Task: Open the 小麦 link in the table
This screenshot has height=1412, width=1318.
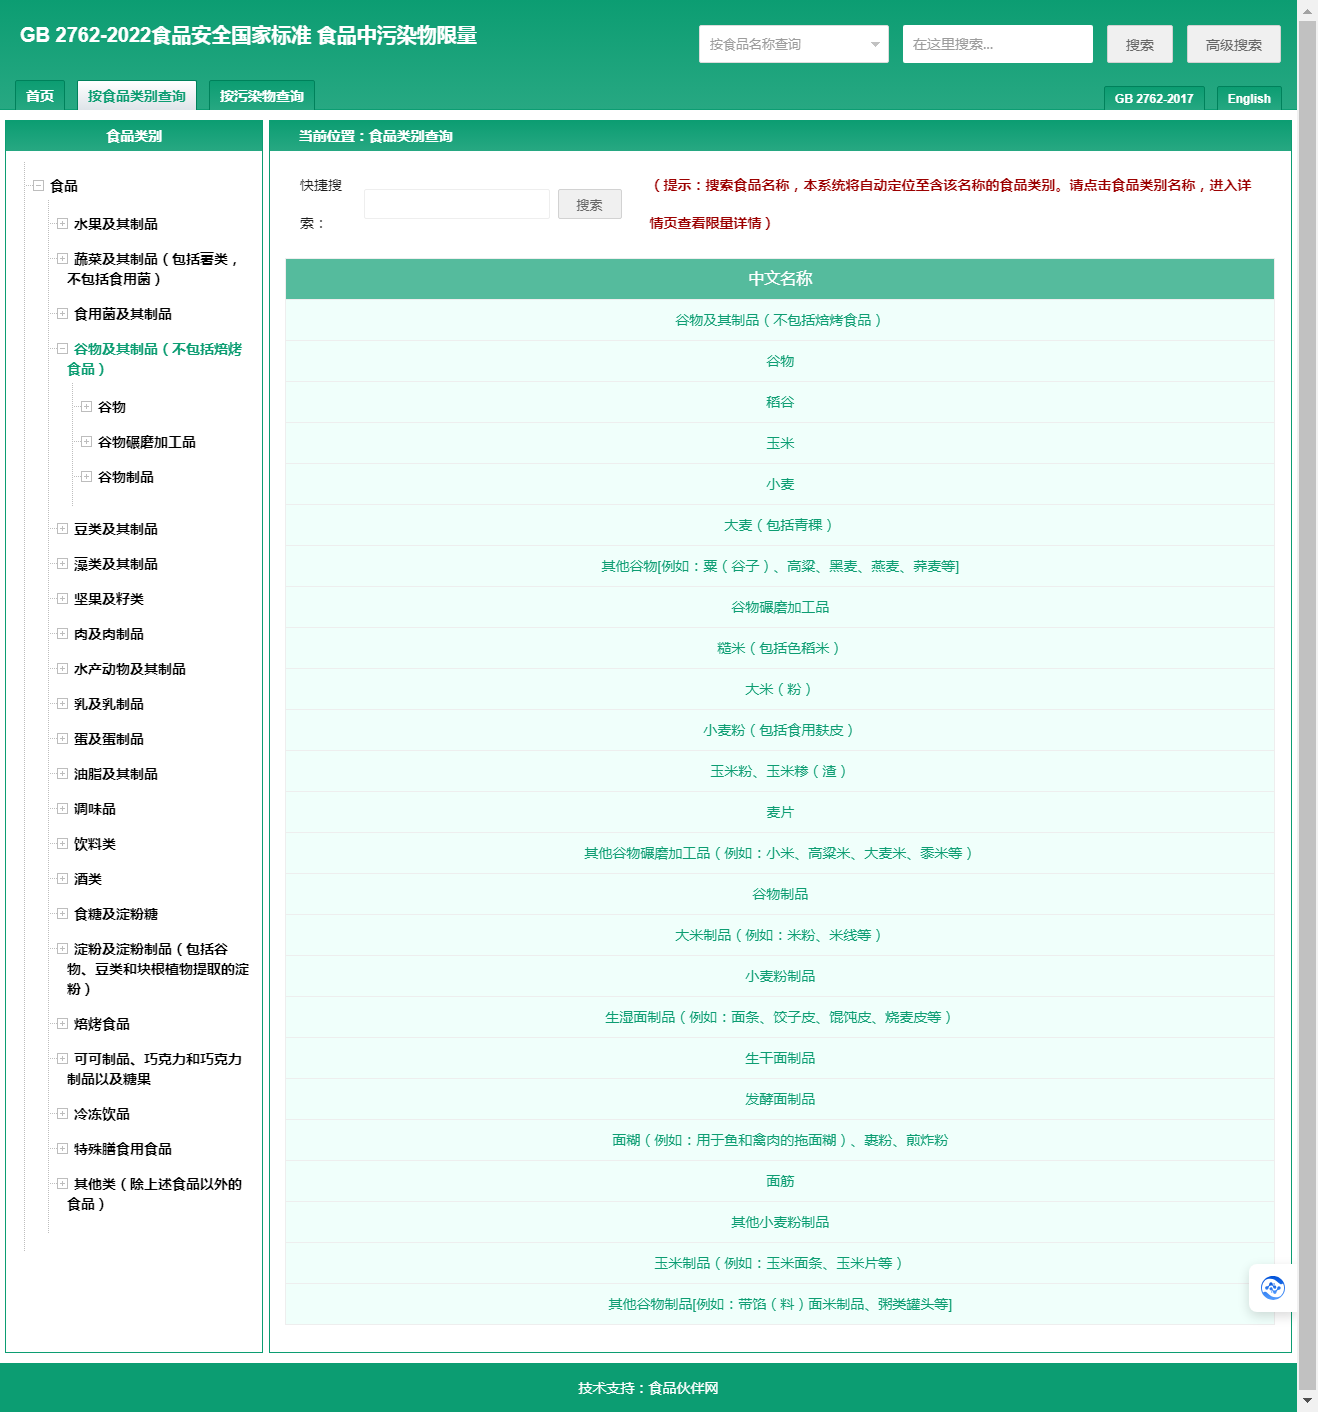Action: pos(780,484)
